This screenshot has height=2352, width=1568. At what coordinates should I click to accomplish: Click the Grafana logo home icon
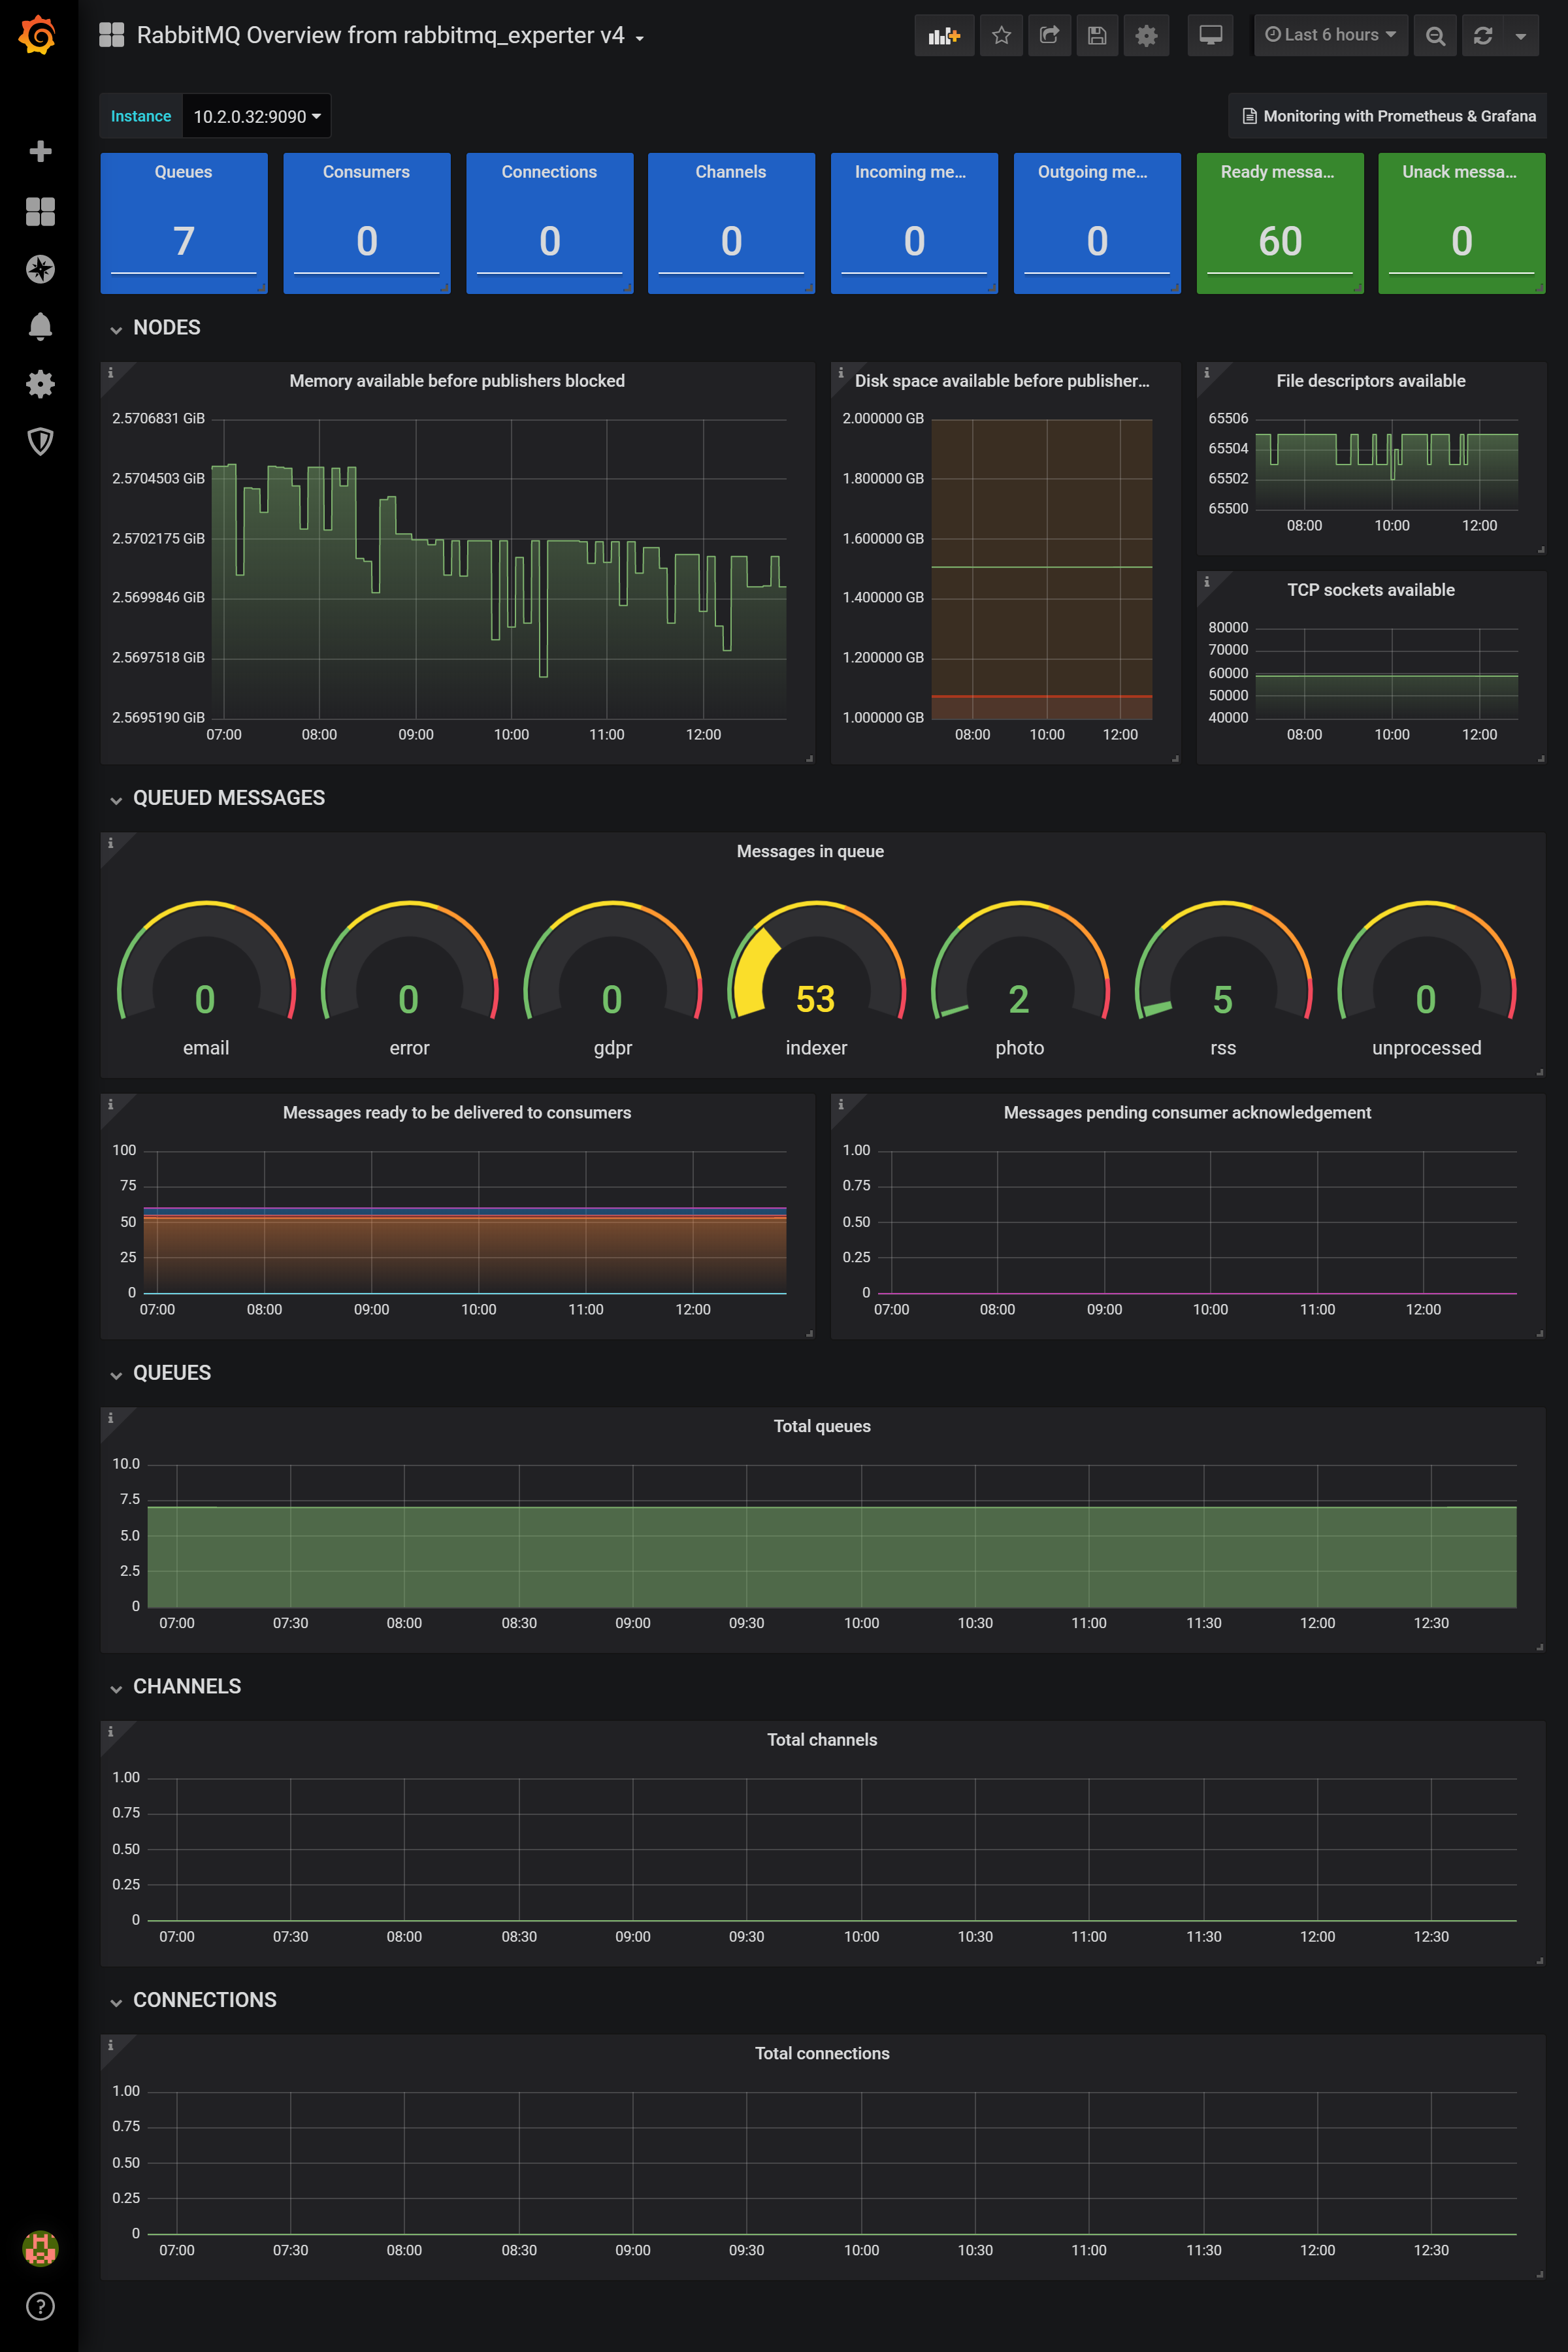point(38,36)
